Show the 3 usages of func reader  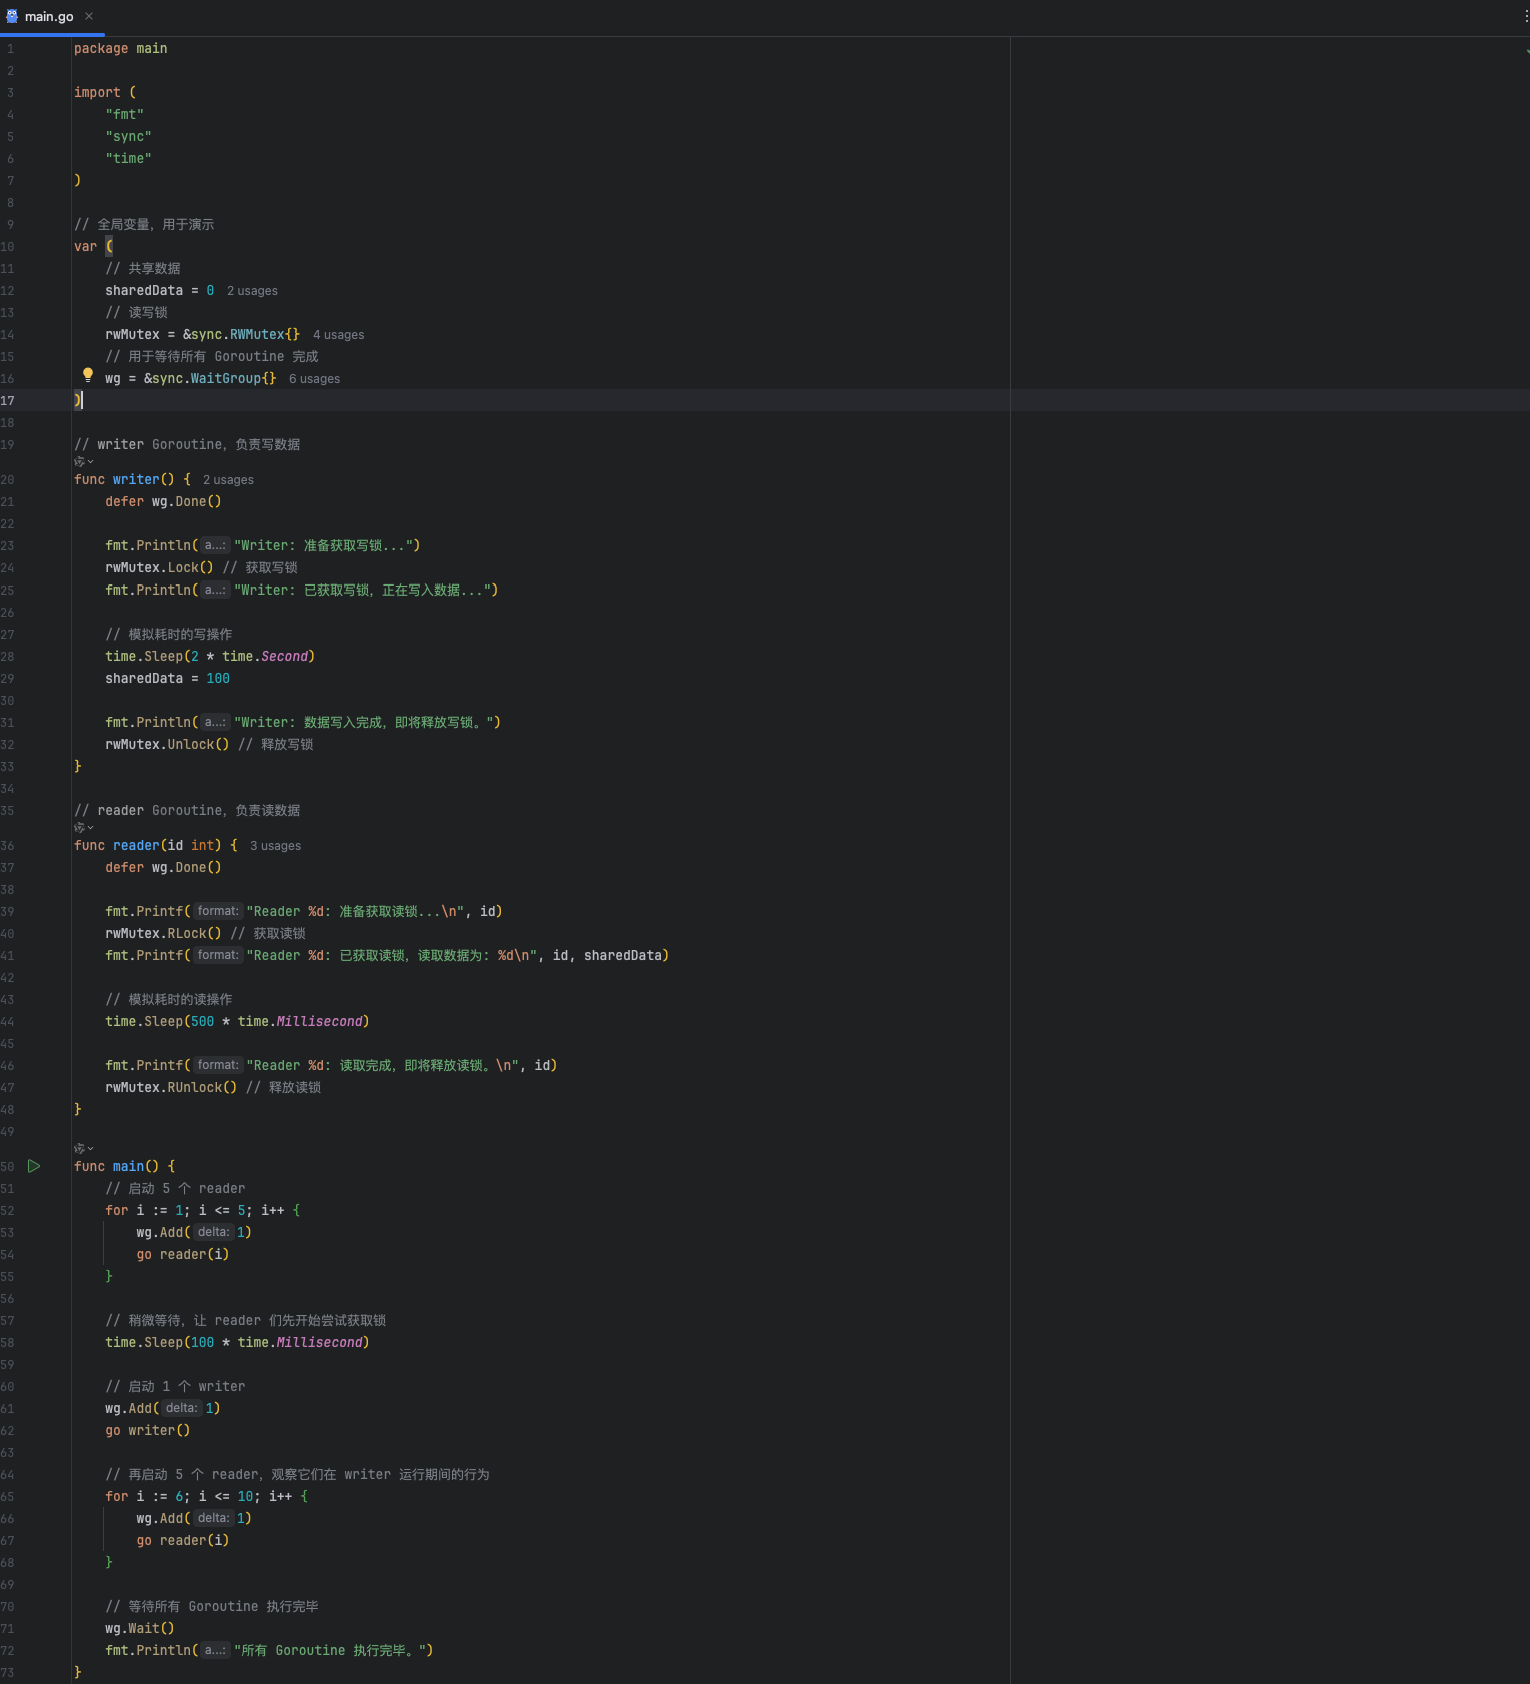(x=275, y=846)
